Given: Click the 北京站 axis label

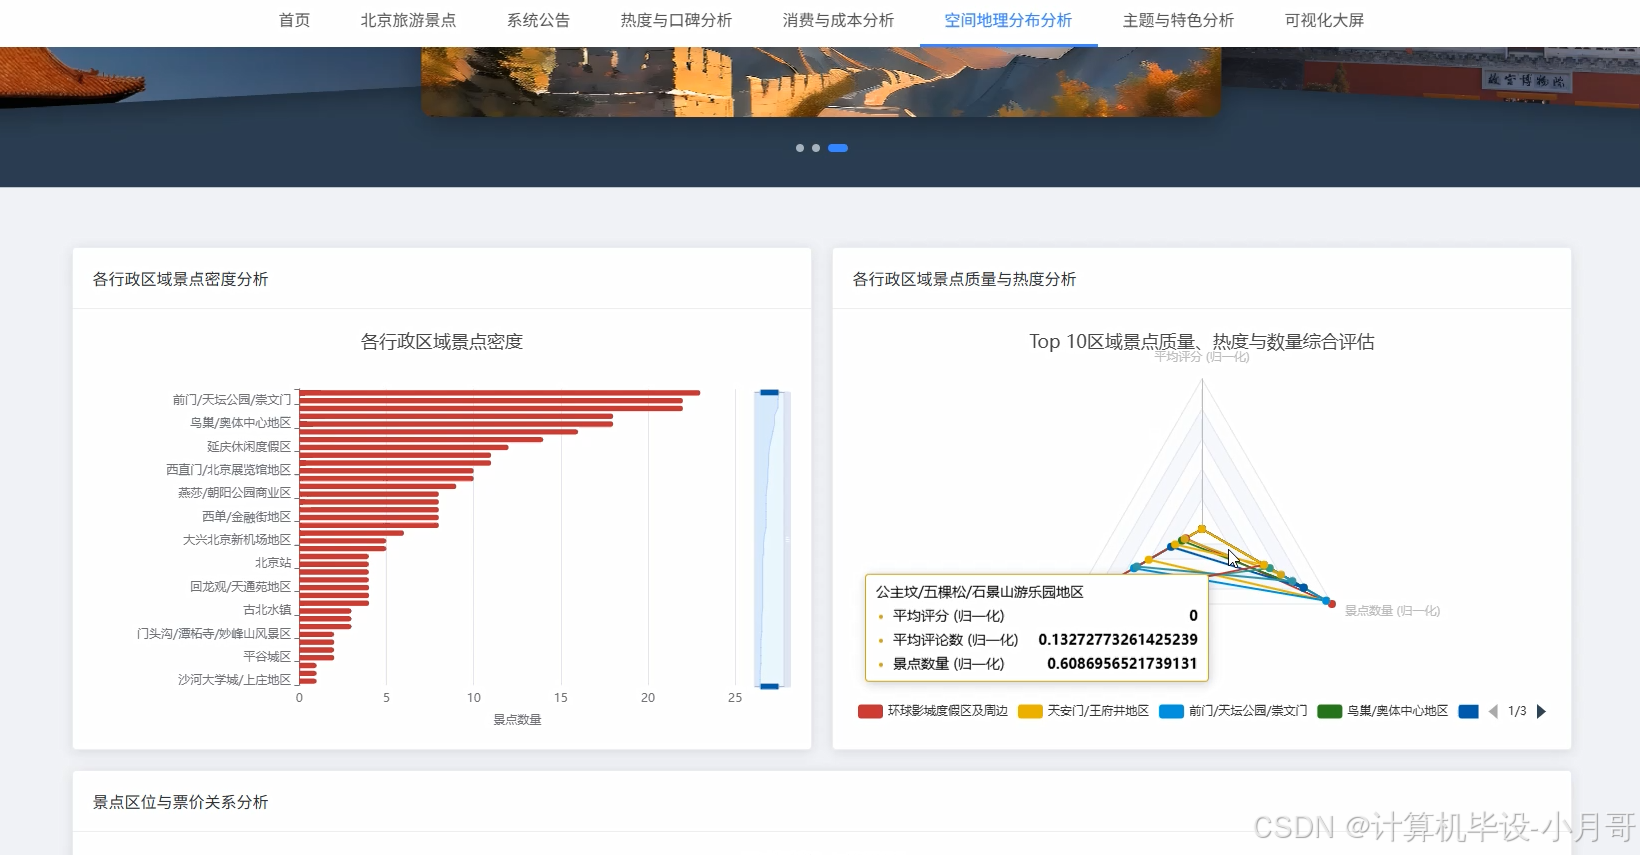Looking at the screenshot, I should coord(273,562).
